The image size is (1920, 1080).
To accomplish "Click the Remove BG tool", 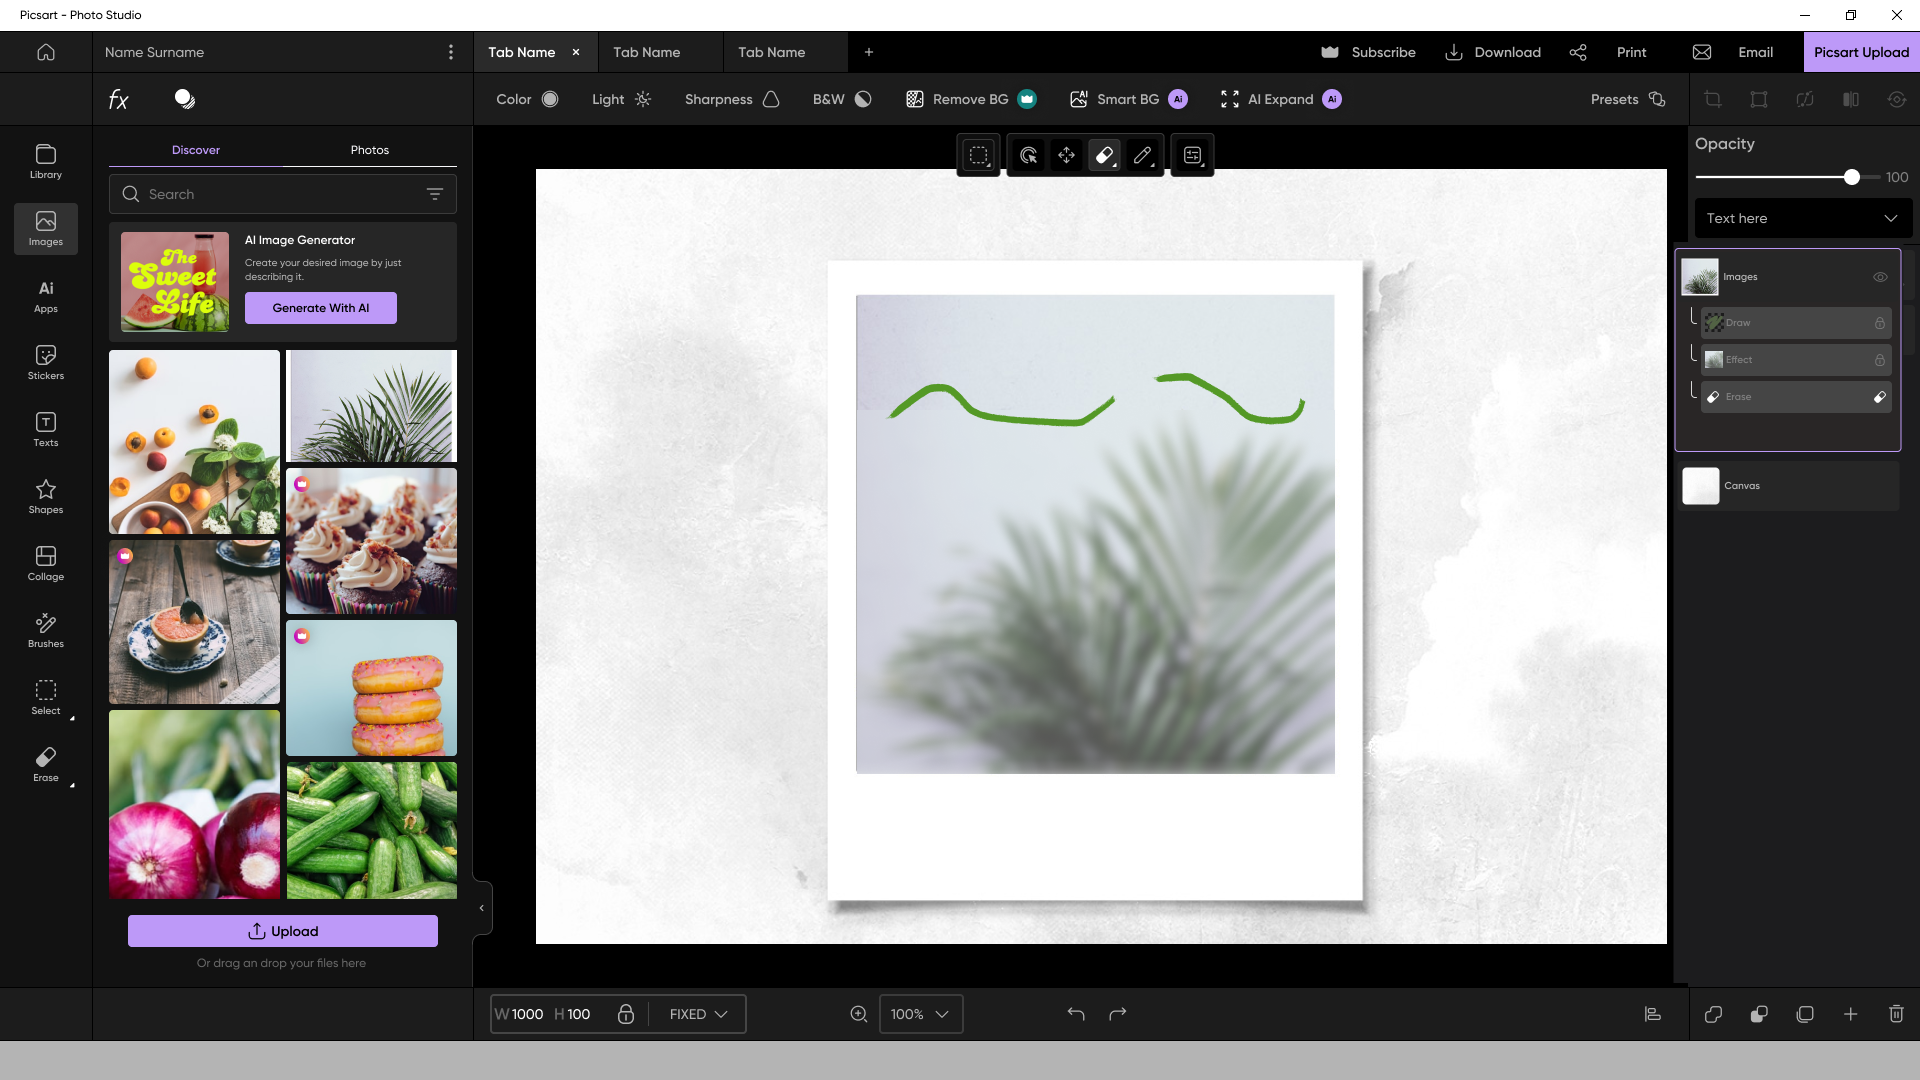I will (970, 99).
